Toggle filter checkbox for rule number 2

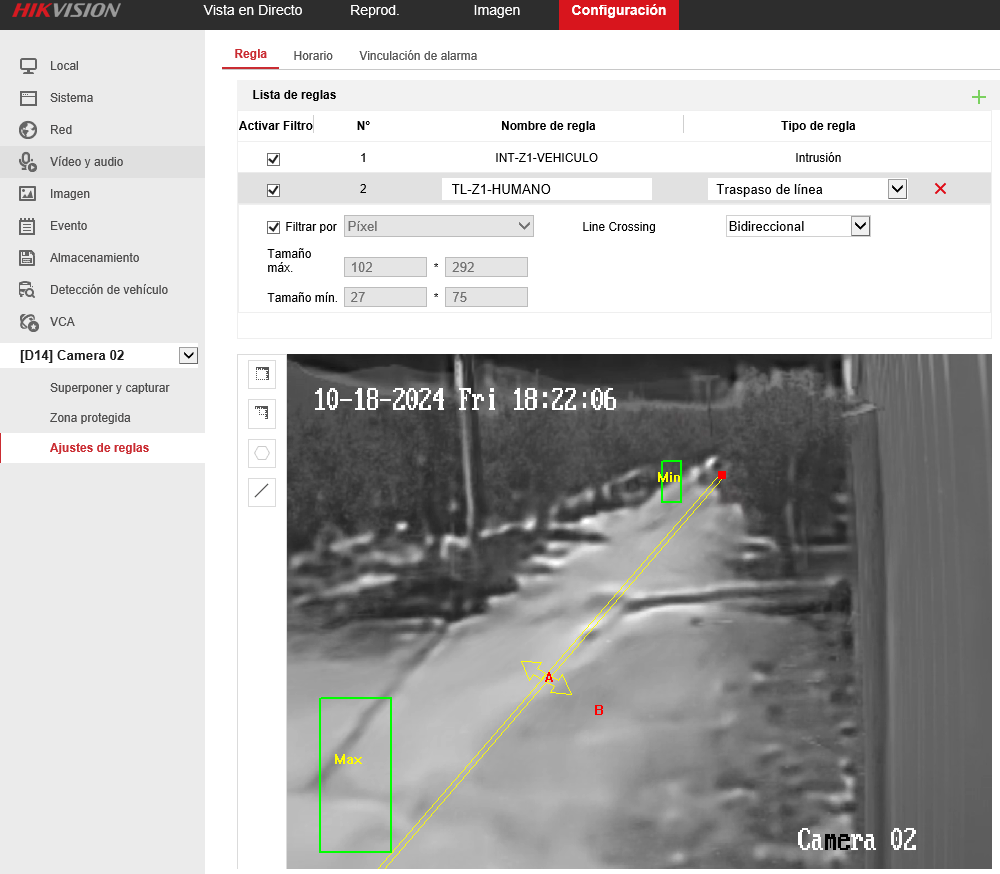273,190
